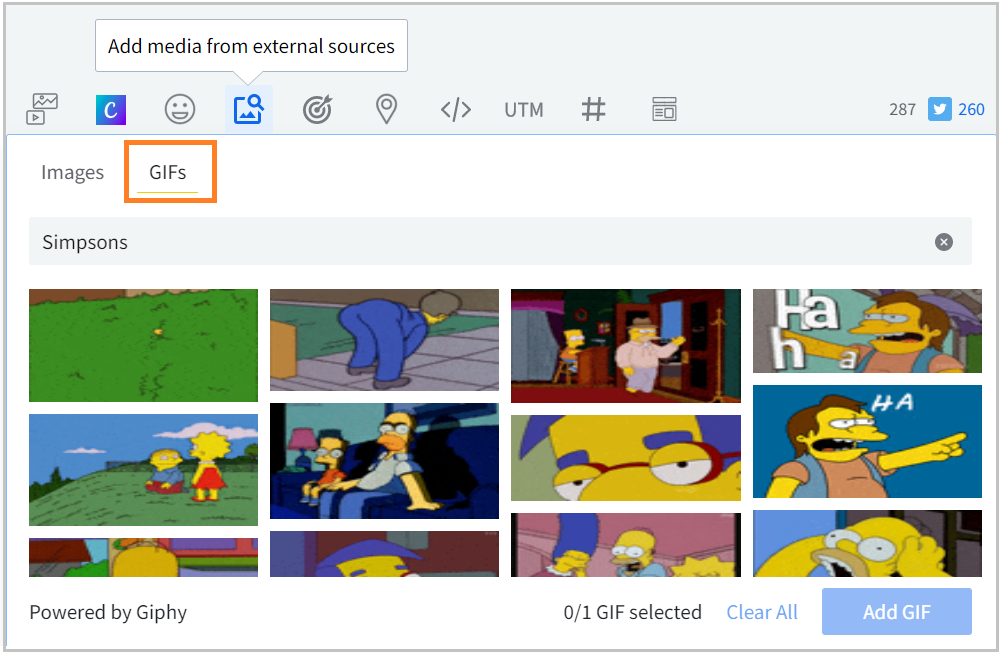Open the hashtag manager icon
Viewport: 1001px width, 654px height.
[x=594, y=109]
